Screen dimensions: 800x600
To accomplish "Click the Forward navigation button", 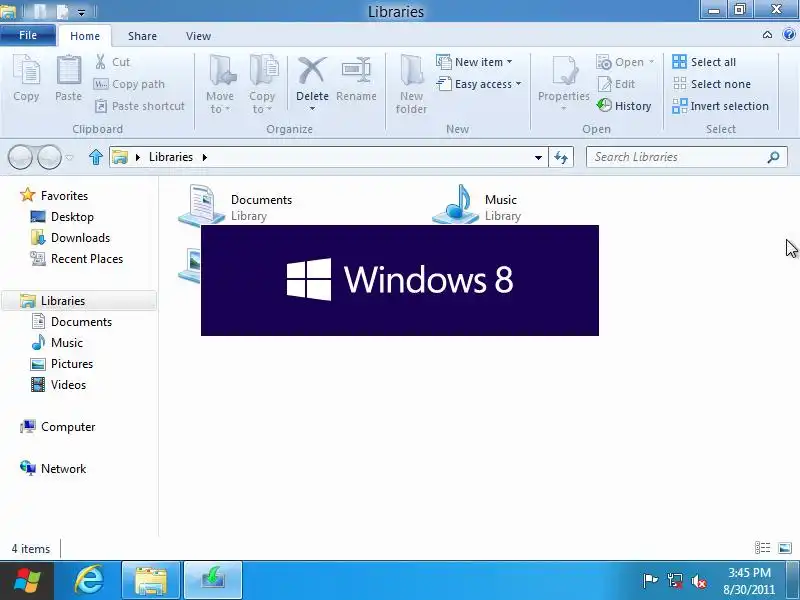I will coord(49,157).
